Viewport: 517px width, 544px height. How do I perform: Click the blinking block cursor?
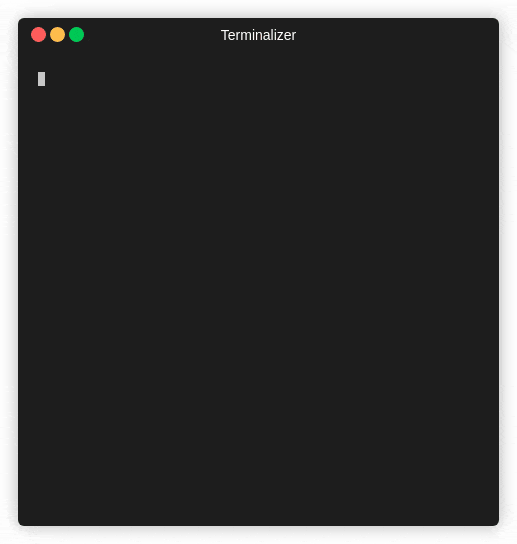click(x=41, y=79)
